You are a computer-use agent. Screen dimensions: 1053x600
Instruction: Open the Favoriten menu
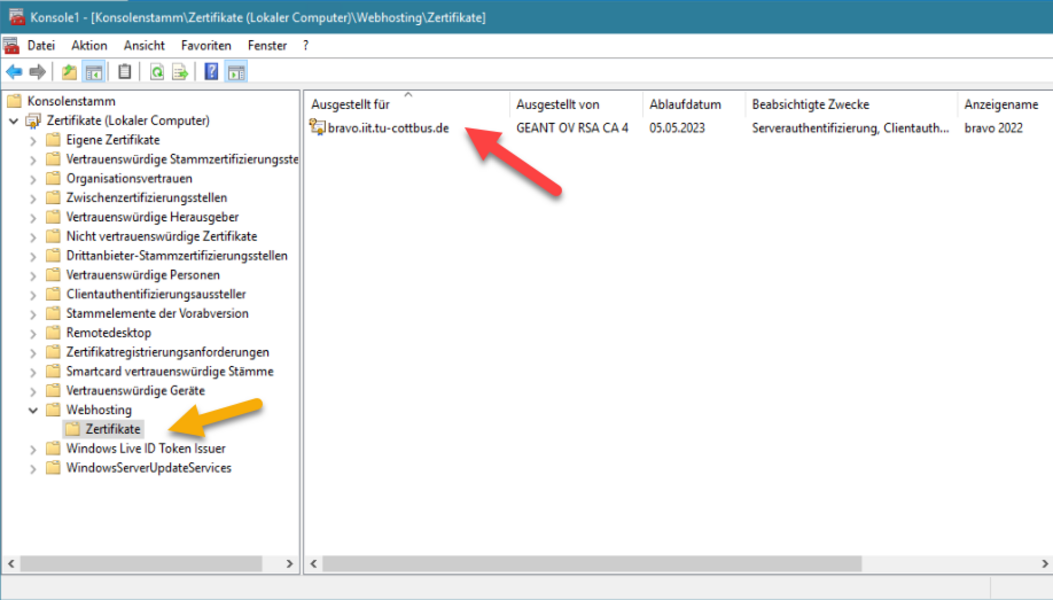click(206, 46)
